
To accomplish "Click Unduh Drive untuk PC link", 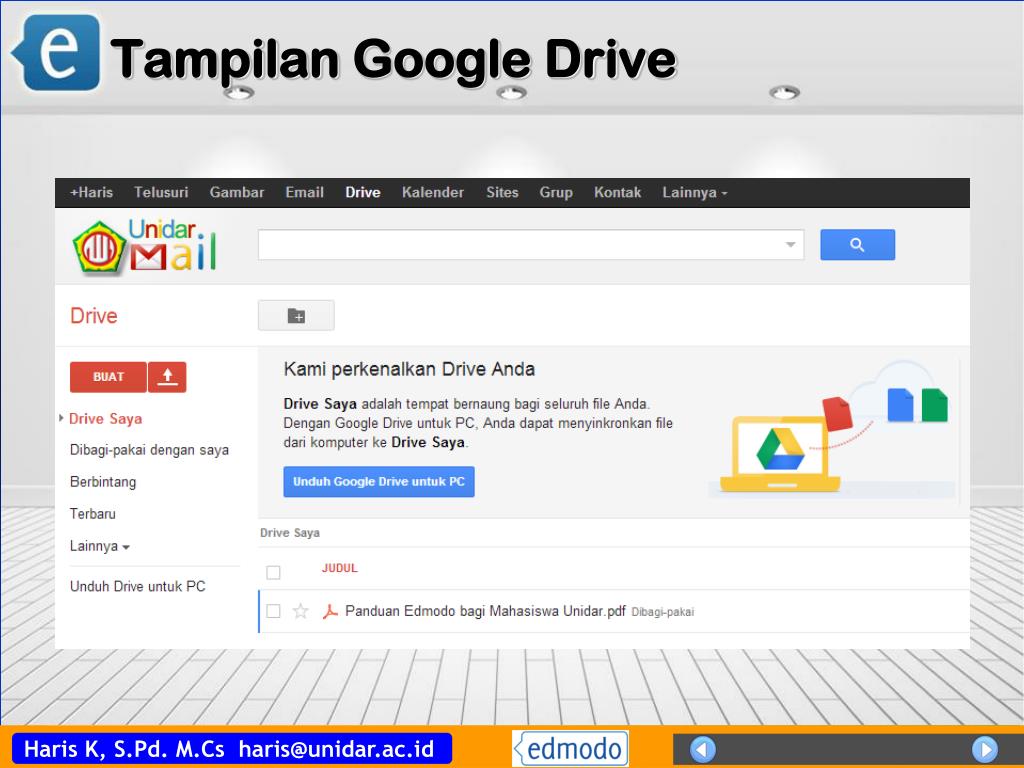I will click(x=138, y=586).
